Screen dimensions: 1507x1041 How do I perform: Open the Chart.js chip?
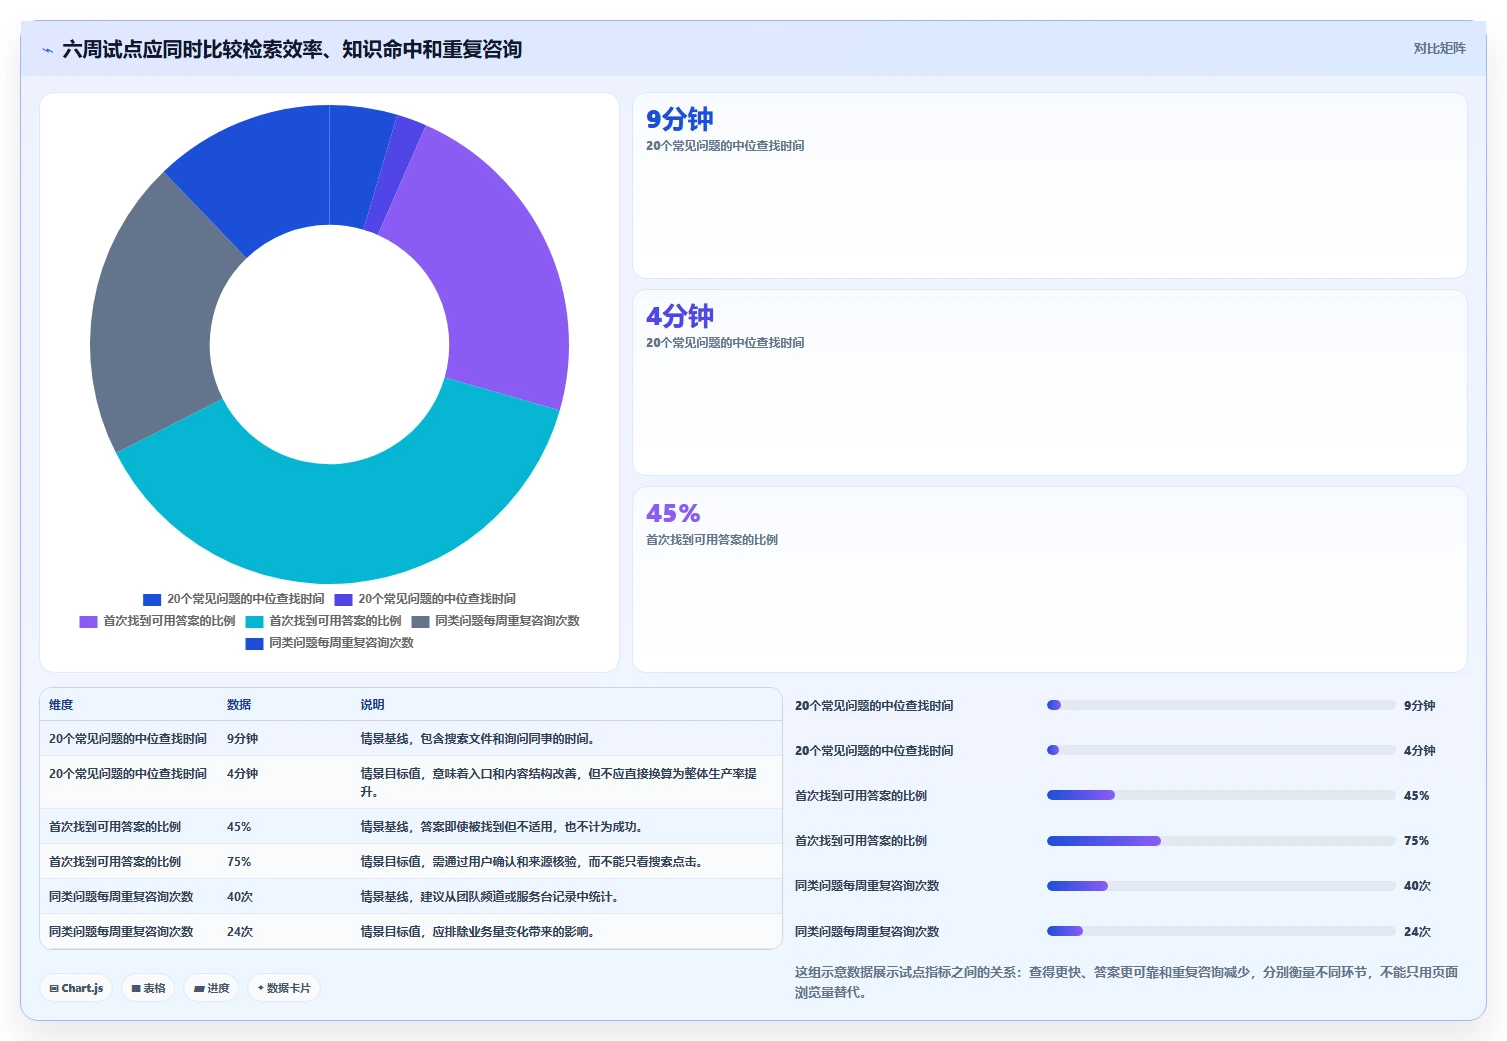click(x=76, y=988)
